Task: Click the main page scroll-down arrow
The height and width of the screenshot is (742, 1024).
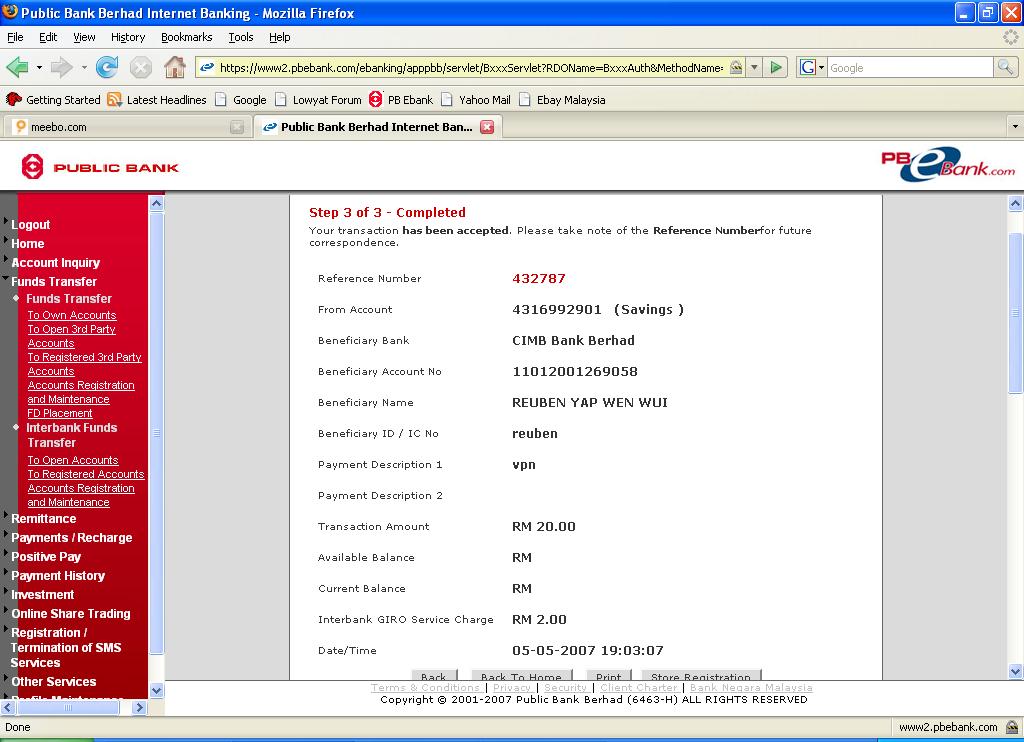Action: [x=1016, y=671]
